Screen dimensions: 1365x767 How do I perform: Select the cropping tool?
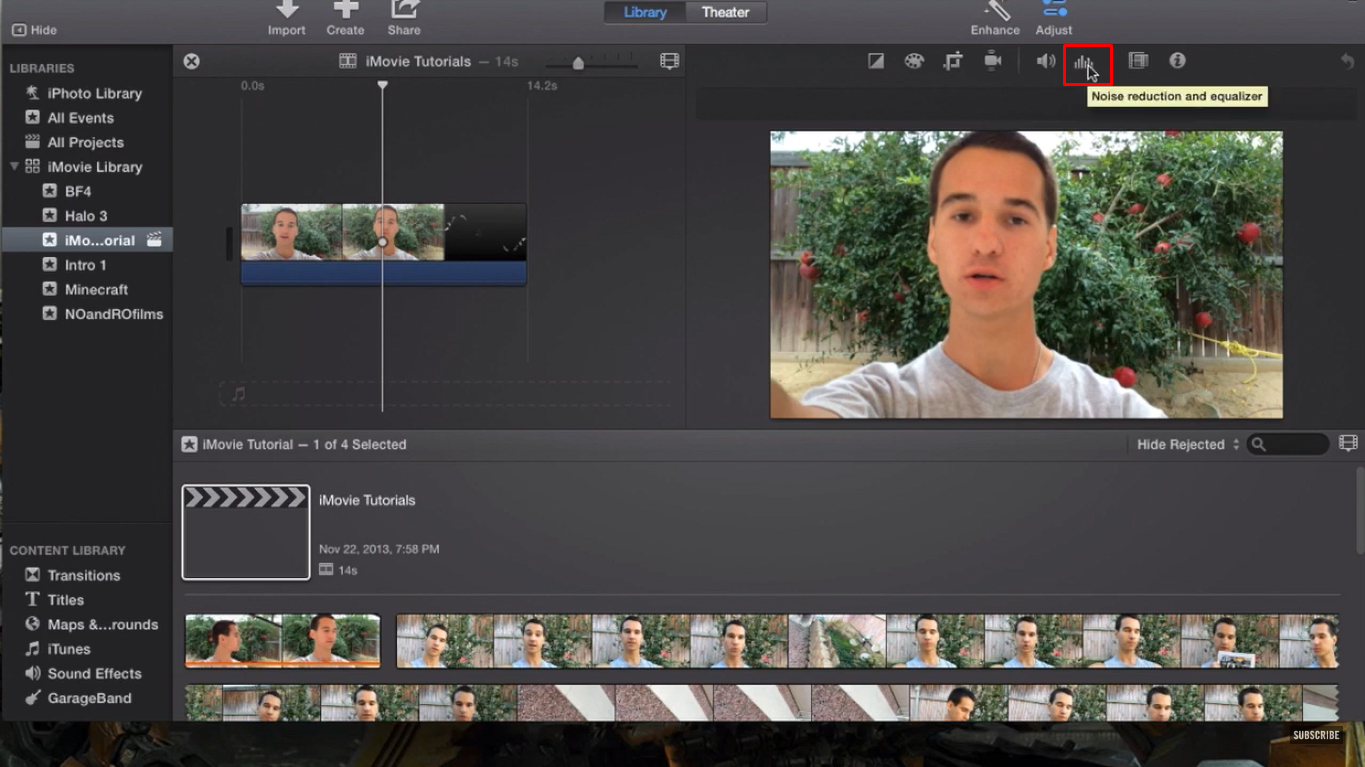tap(953, 61)
